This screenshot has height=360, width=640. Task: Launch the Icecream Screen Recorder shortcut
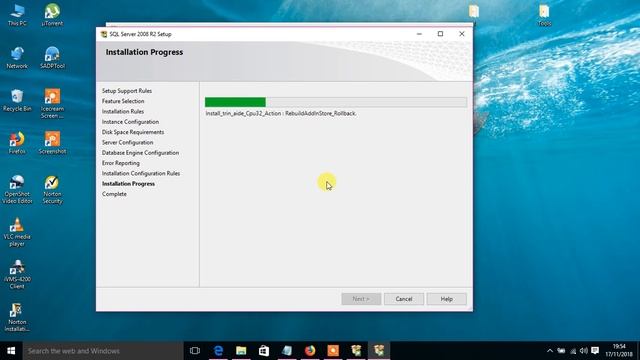pyautogui.click(x=52, y=104)
